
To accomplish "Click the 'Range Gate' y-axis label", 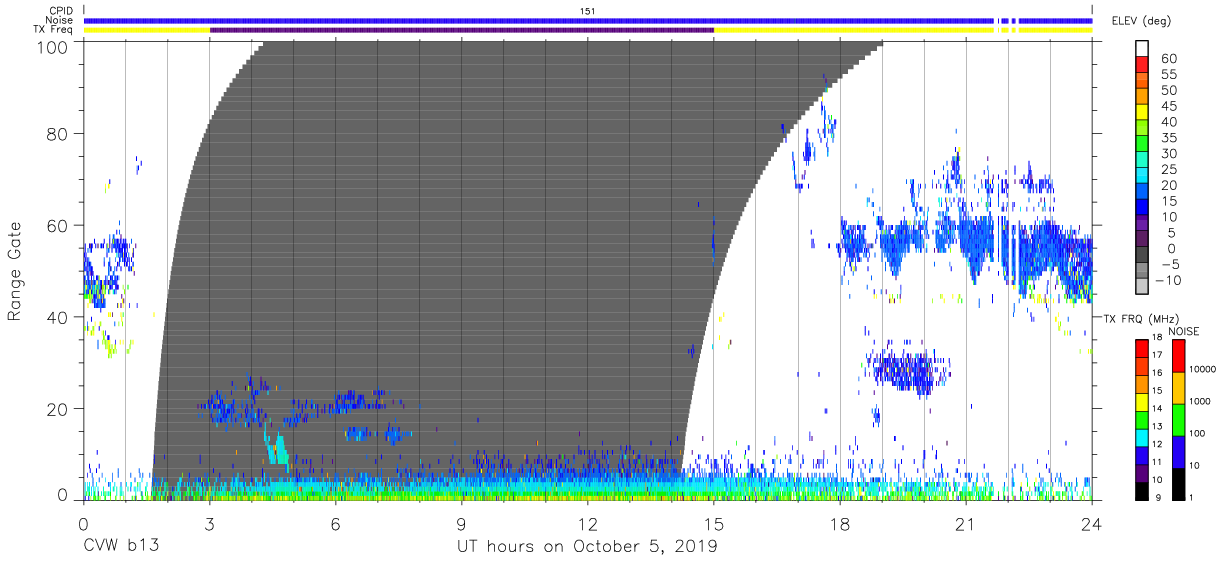I will [15, 272].
